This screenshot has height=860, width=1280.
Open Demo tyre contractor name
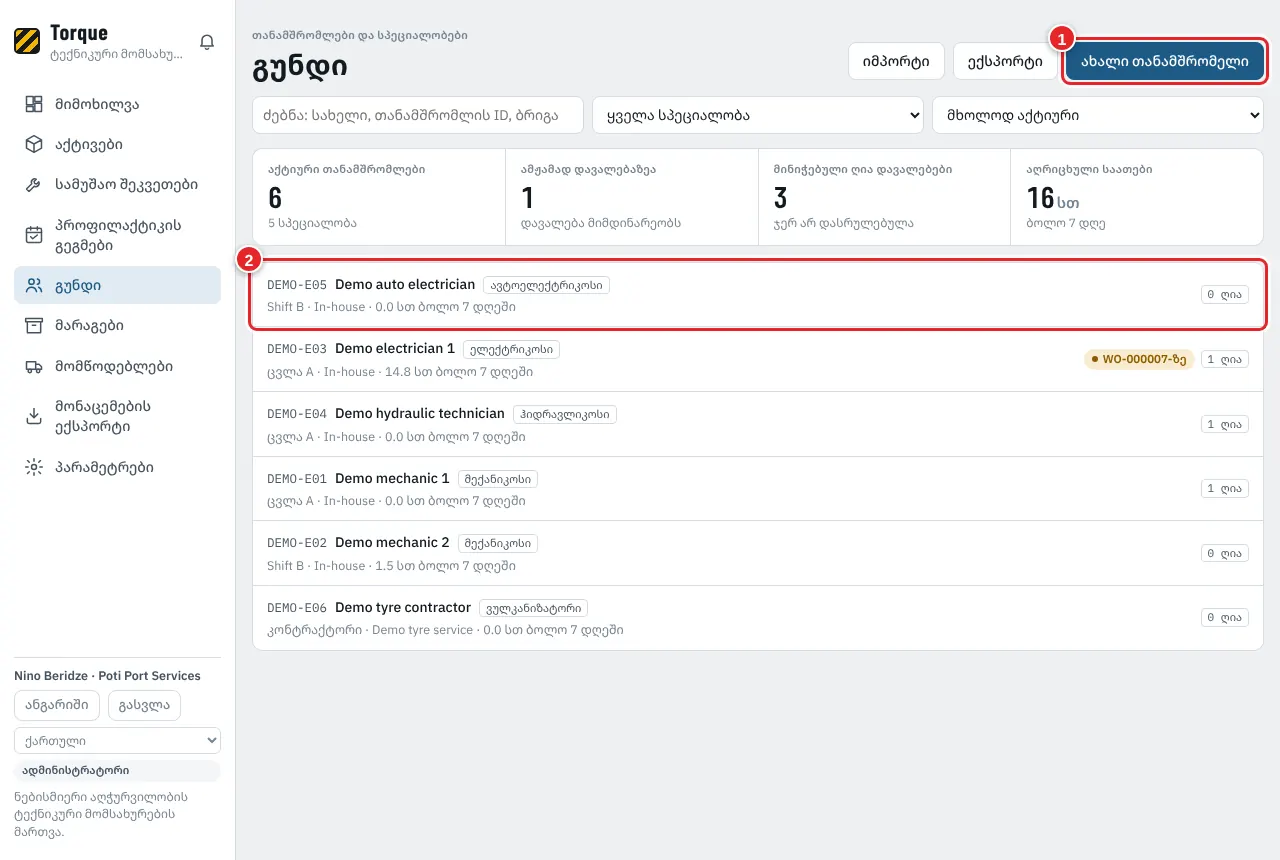pos(403,608)
